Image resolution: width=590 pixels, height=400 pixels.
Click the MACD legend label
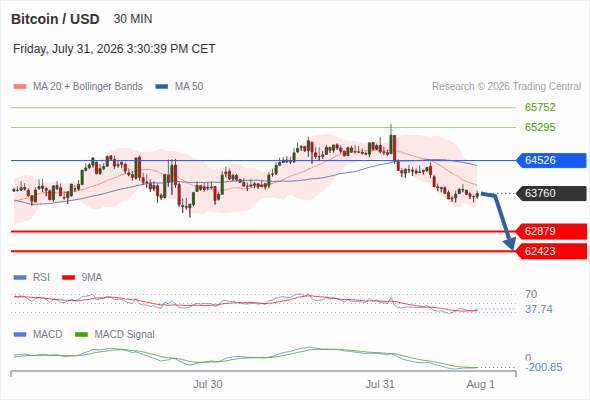click(47, 334)
